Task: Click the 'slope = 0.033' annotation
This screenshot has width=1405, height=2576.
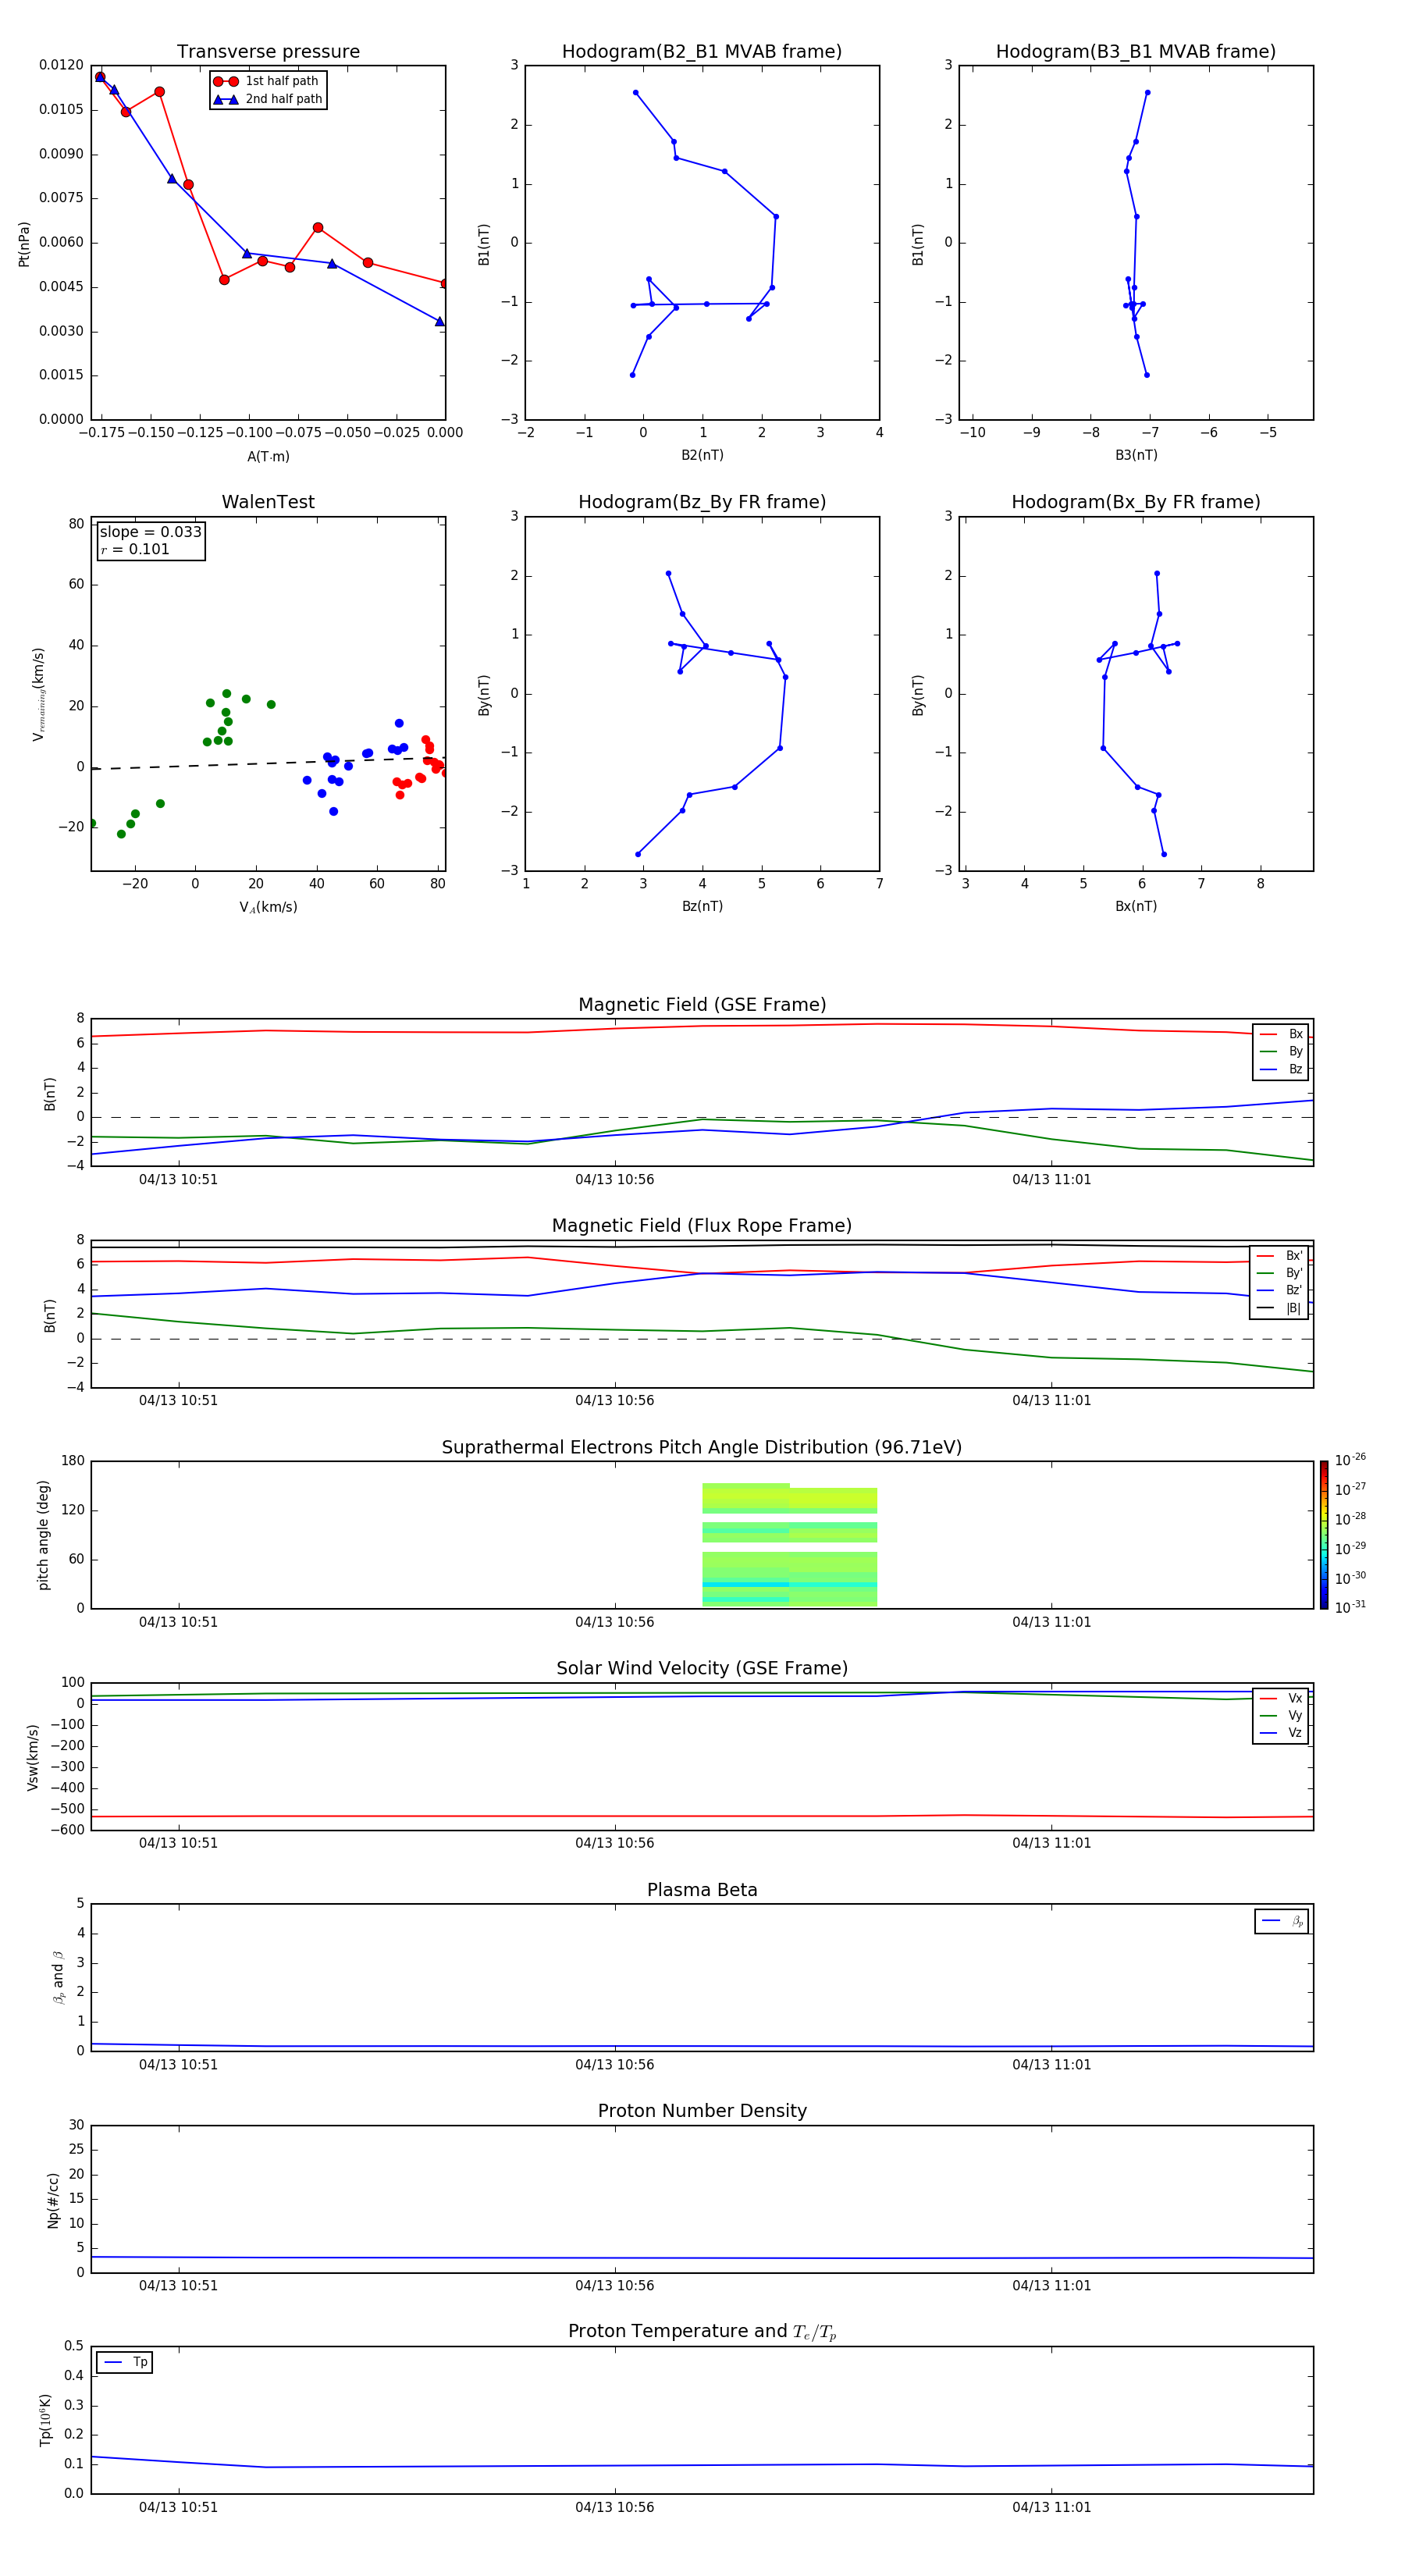Action: coord(150,532)
